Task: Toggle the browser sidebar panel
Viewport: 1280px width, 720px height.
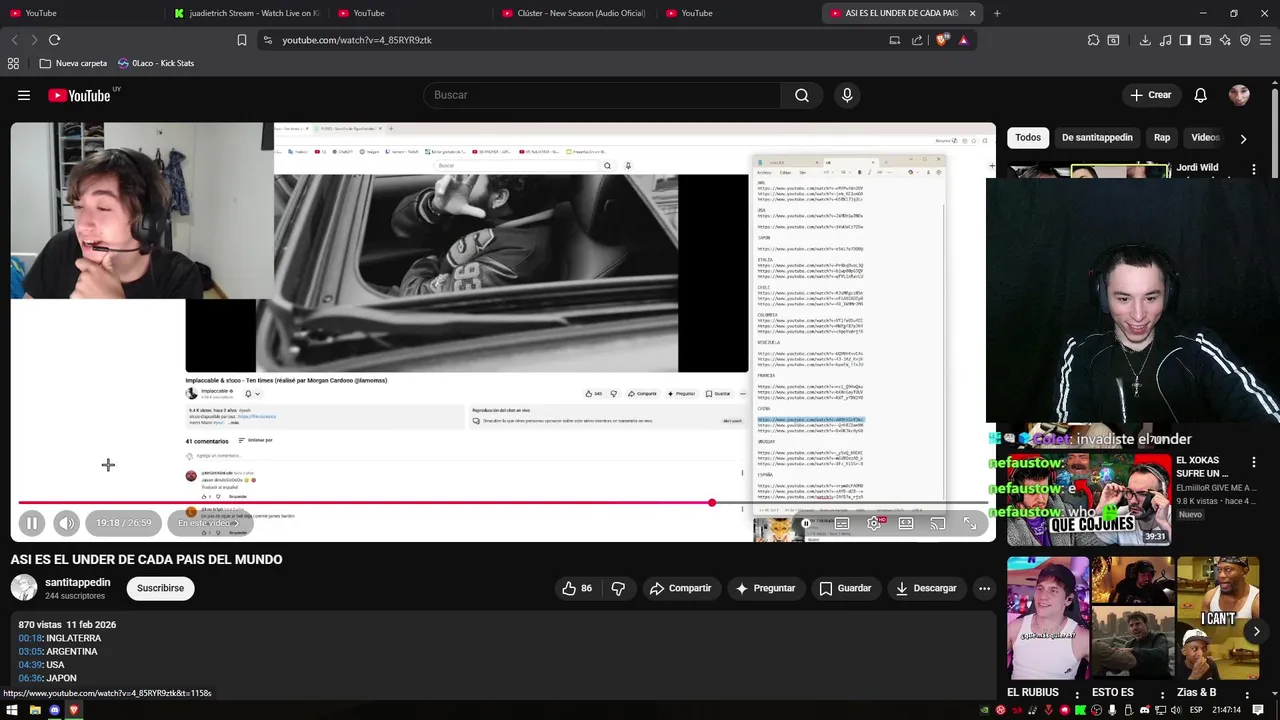Action: coord(1185,40)
